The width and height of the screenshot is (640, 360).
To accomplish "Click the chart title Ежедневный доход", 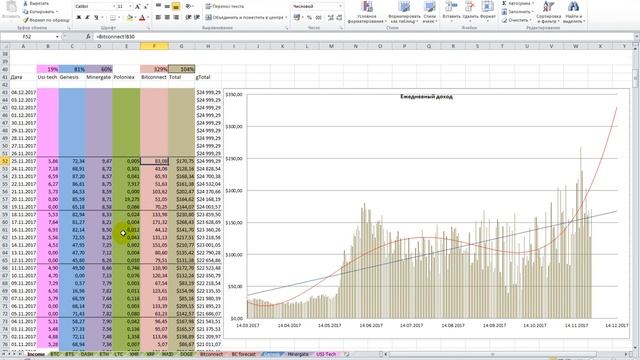I will coord(426,97).
